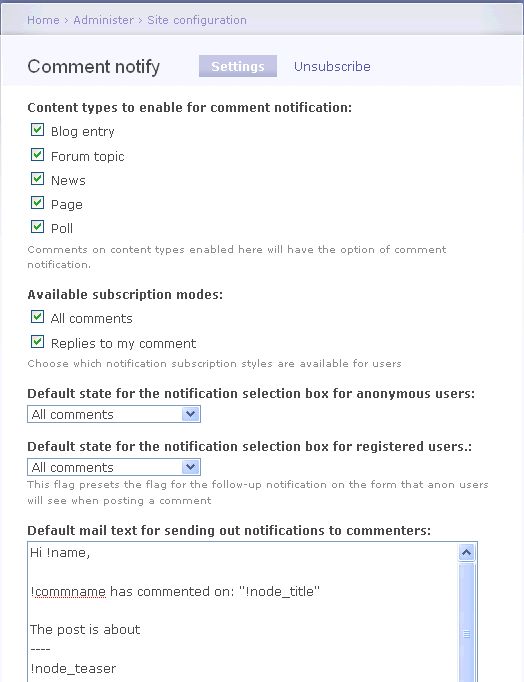Open the Administer breadcrumb link
Viewport: 524px width, 682px height.
point(103,20)
